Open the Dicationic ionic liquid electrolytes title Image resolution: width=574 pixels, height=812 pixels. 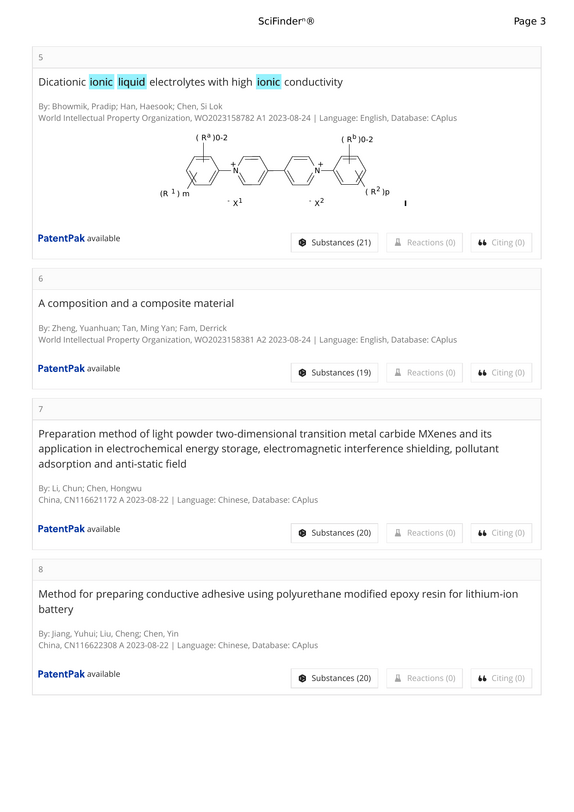pyautogui.click(x=191, y=82)
